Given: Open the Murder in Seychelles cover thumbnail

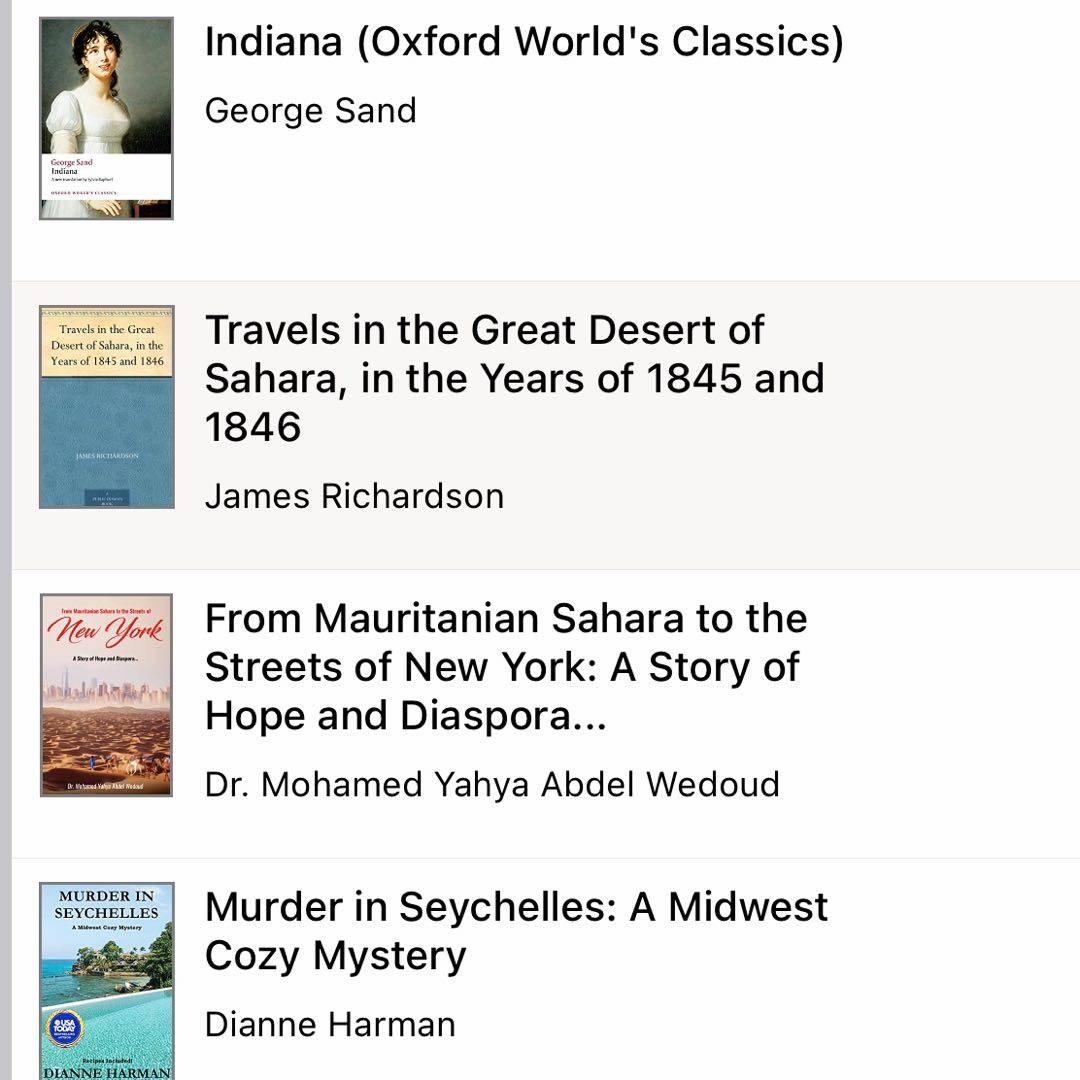Looking at the screenshot, I should coord(106,980).
